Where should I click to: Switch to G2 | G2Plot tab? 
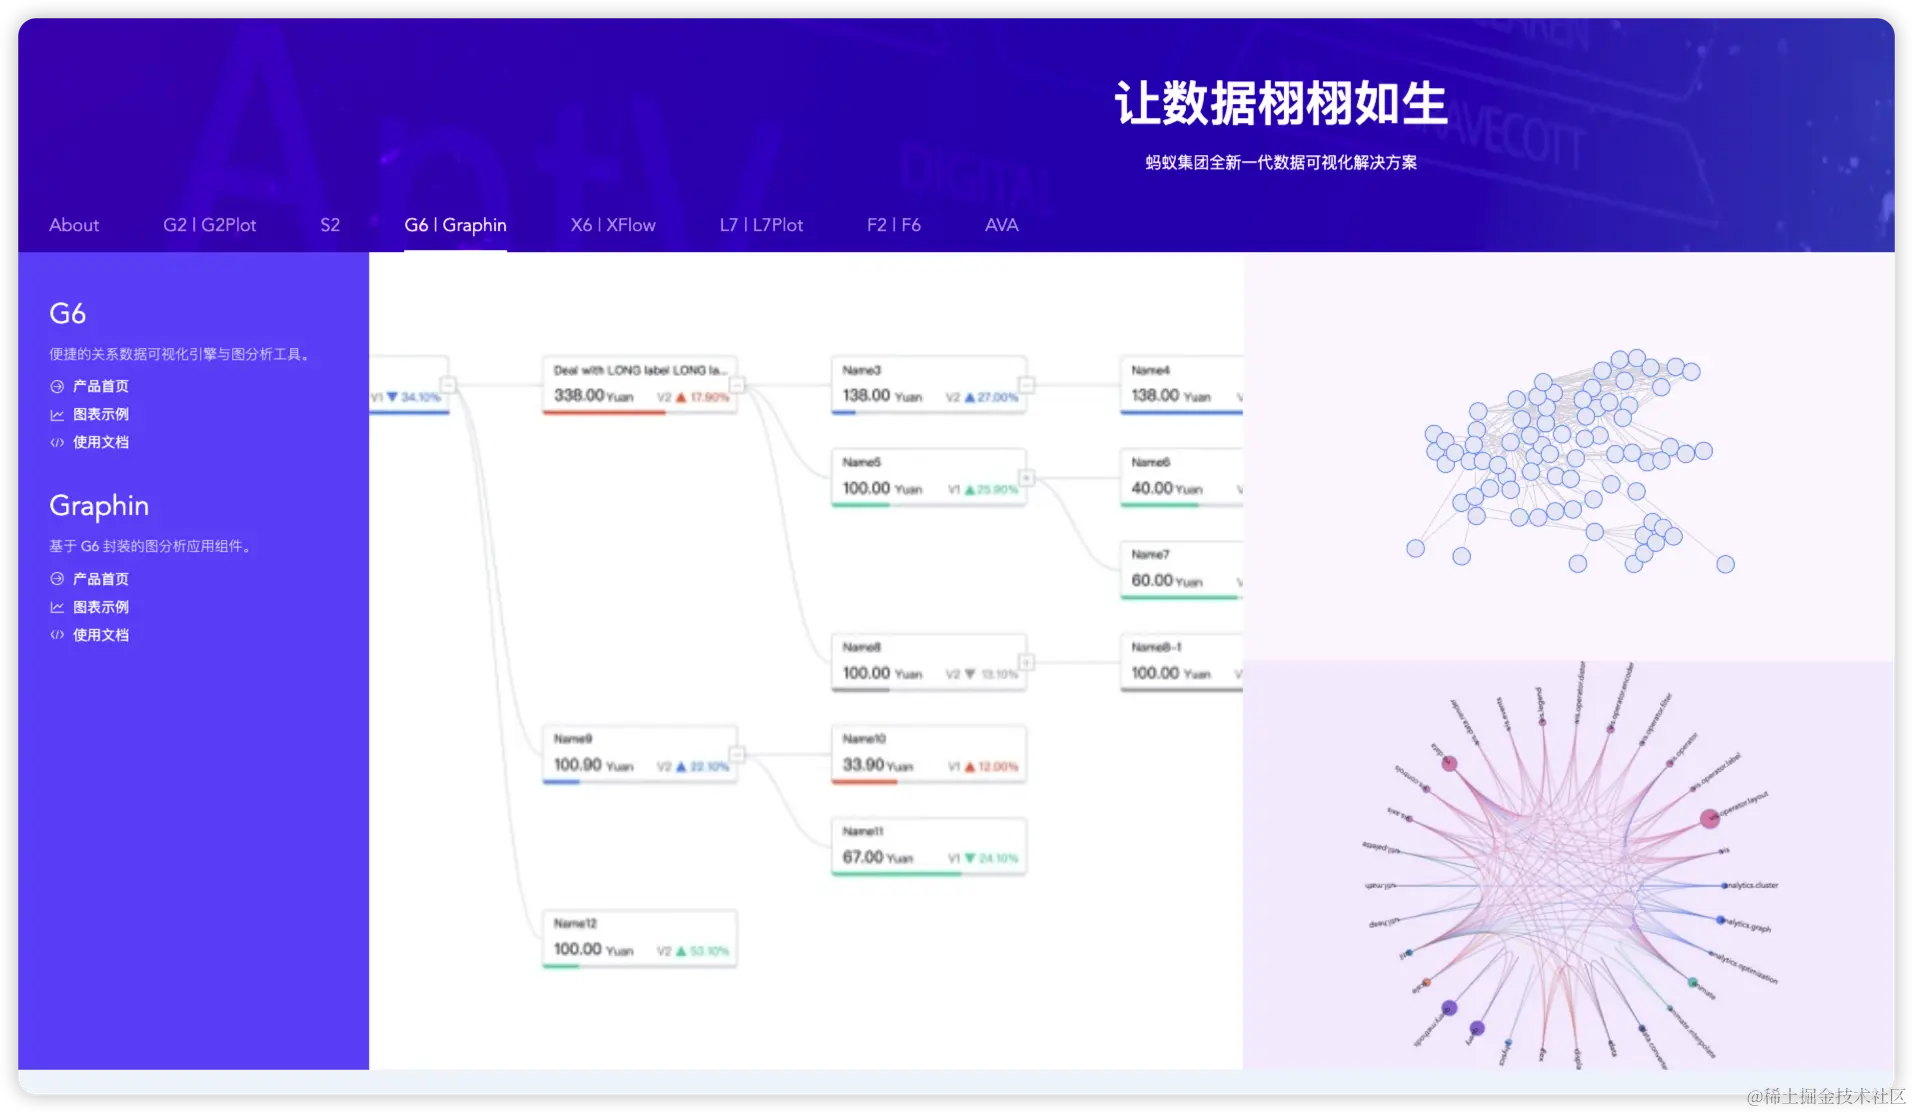209,225
